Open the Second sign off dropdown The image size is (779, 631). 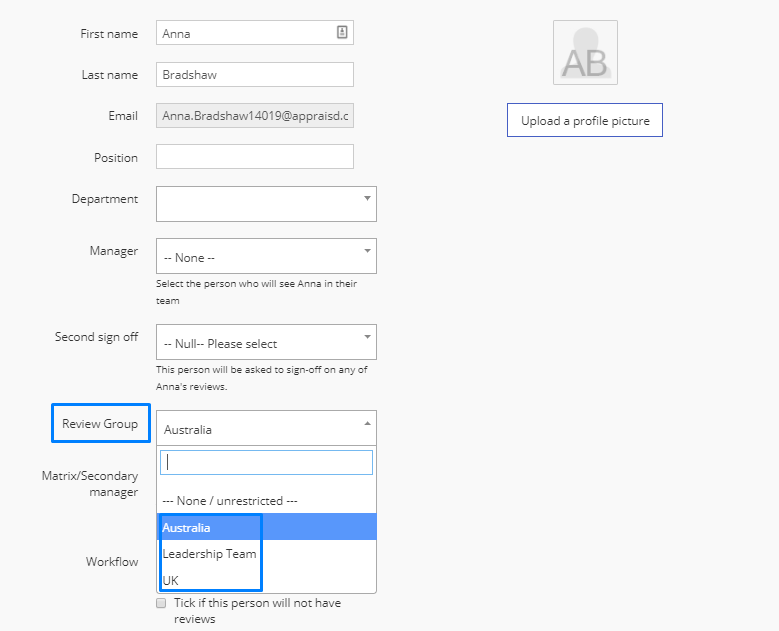[x=266, y=342]
